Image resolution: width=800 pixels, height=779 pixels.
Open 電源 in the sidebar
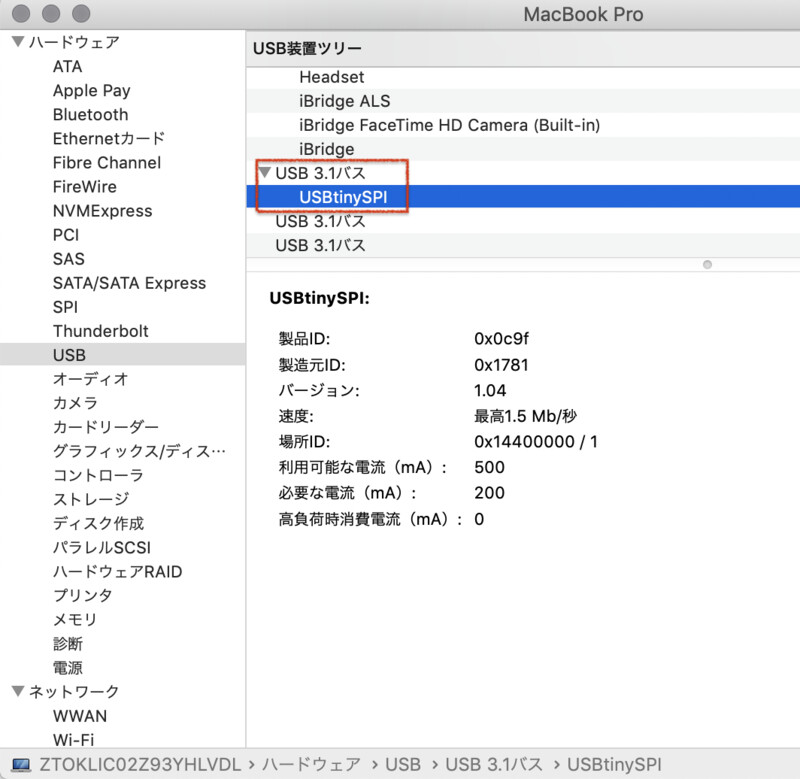tap(67, 667)
